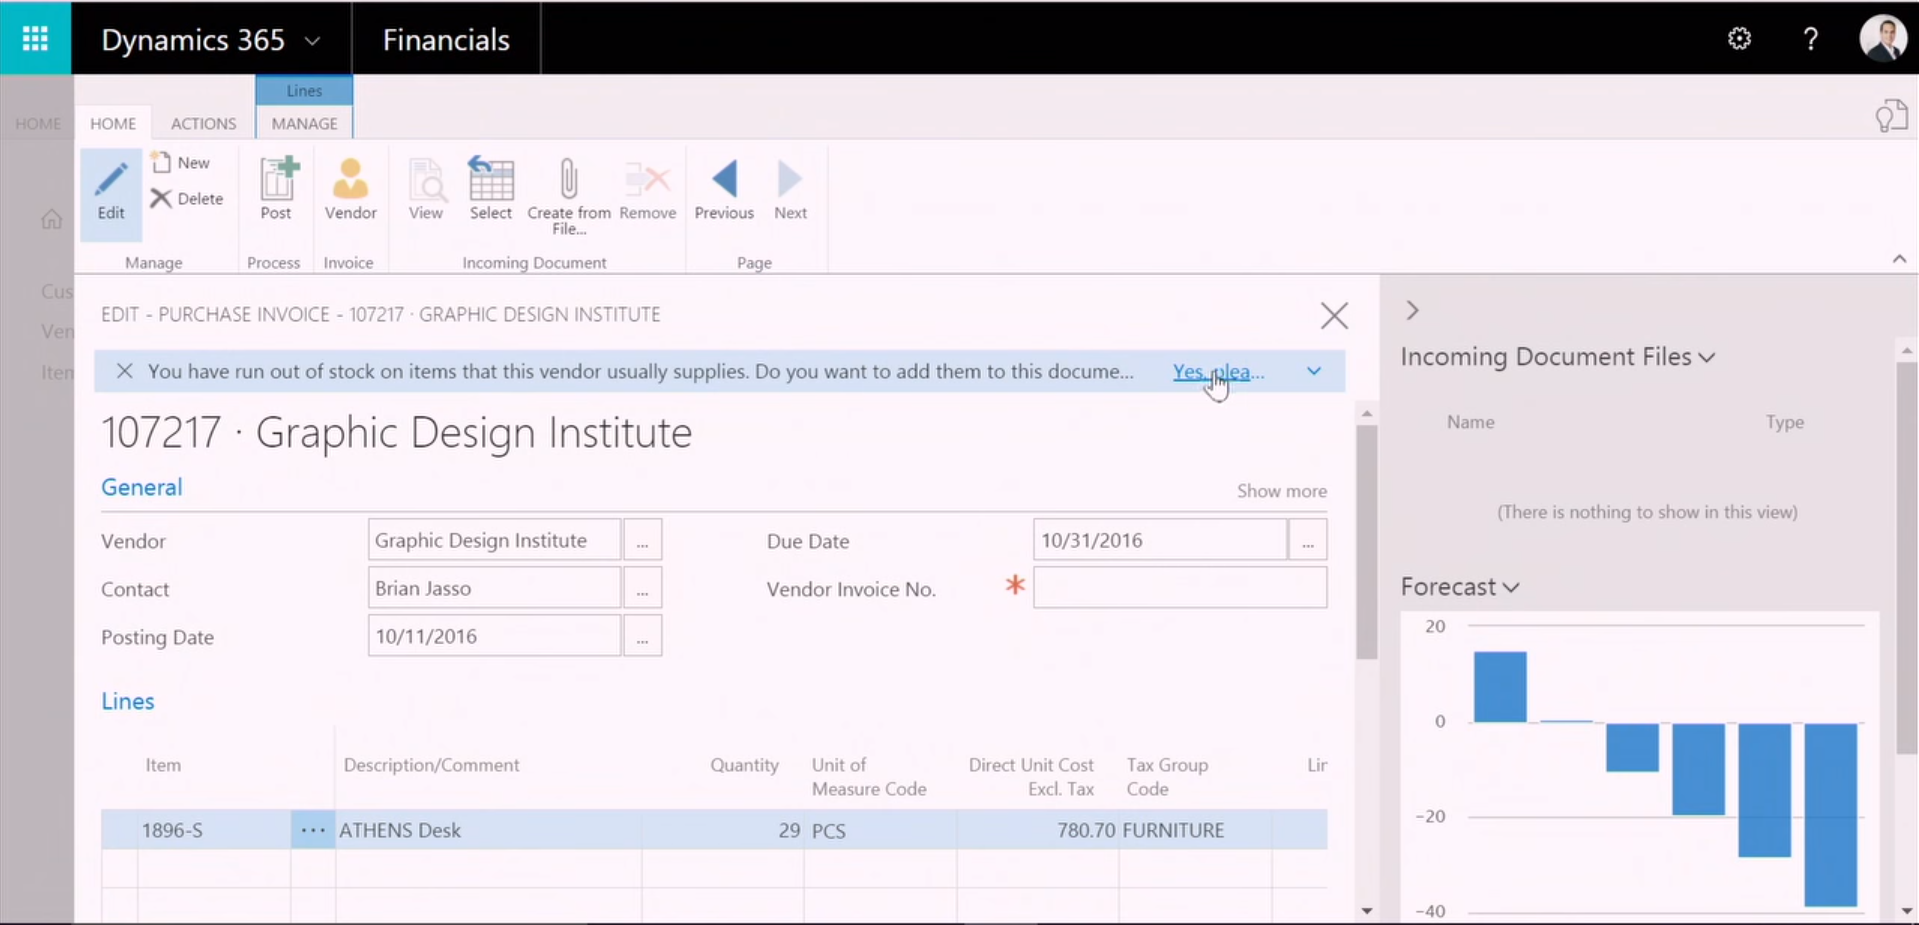Viewport: 1919px width, 925px height.
Task: Click the page scroll down arrow
Action: coord(1367,911)
